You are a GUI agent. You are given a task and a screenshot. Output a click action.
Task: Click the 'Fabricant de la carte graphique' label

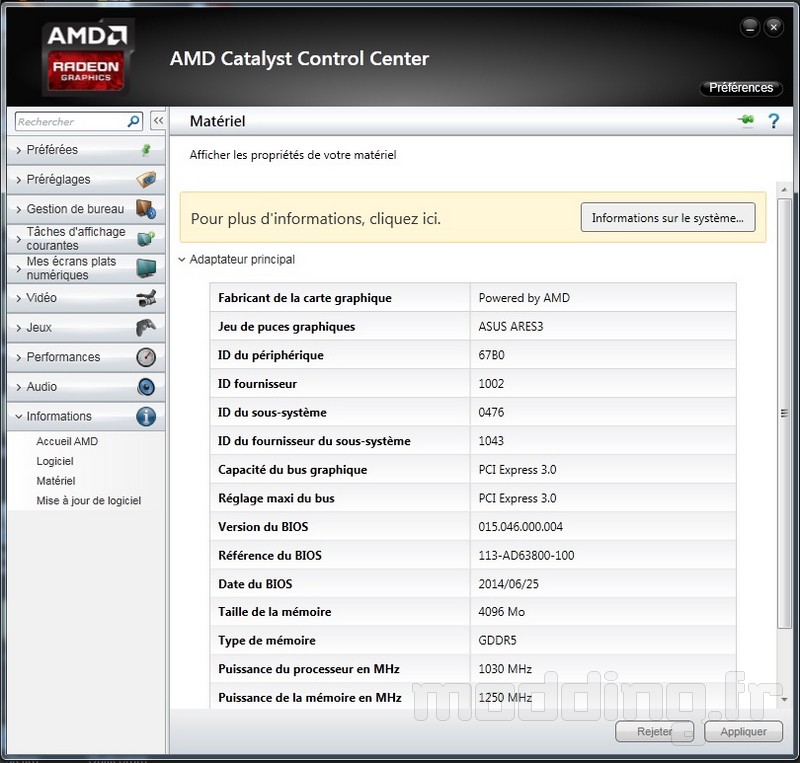pyautogui.click(x=305, y=298)
